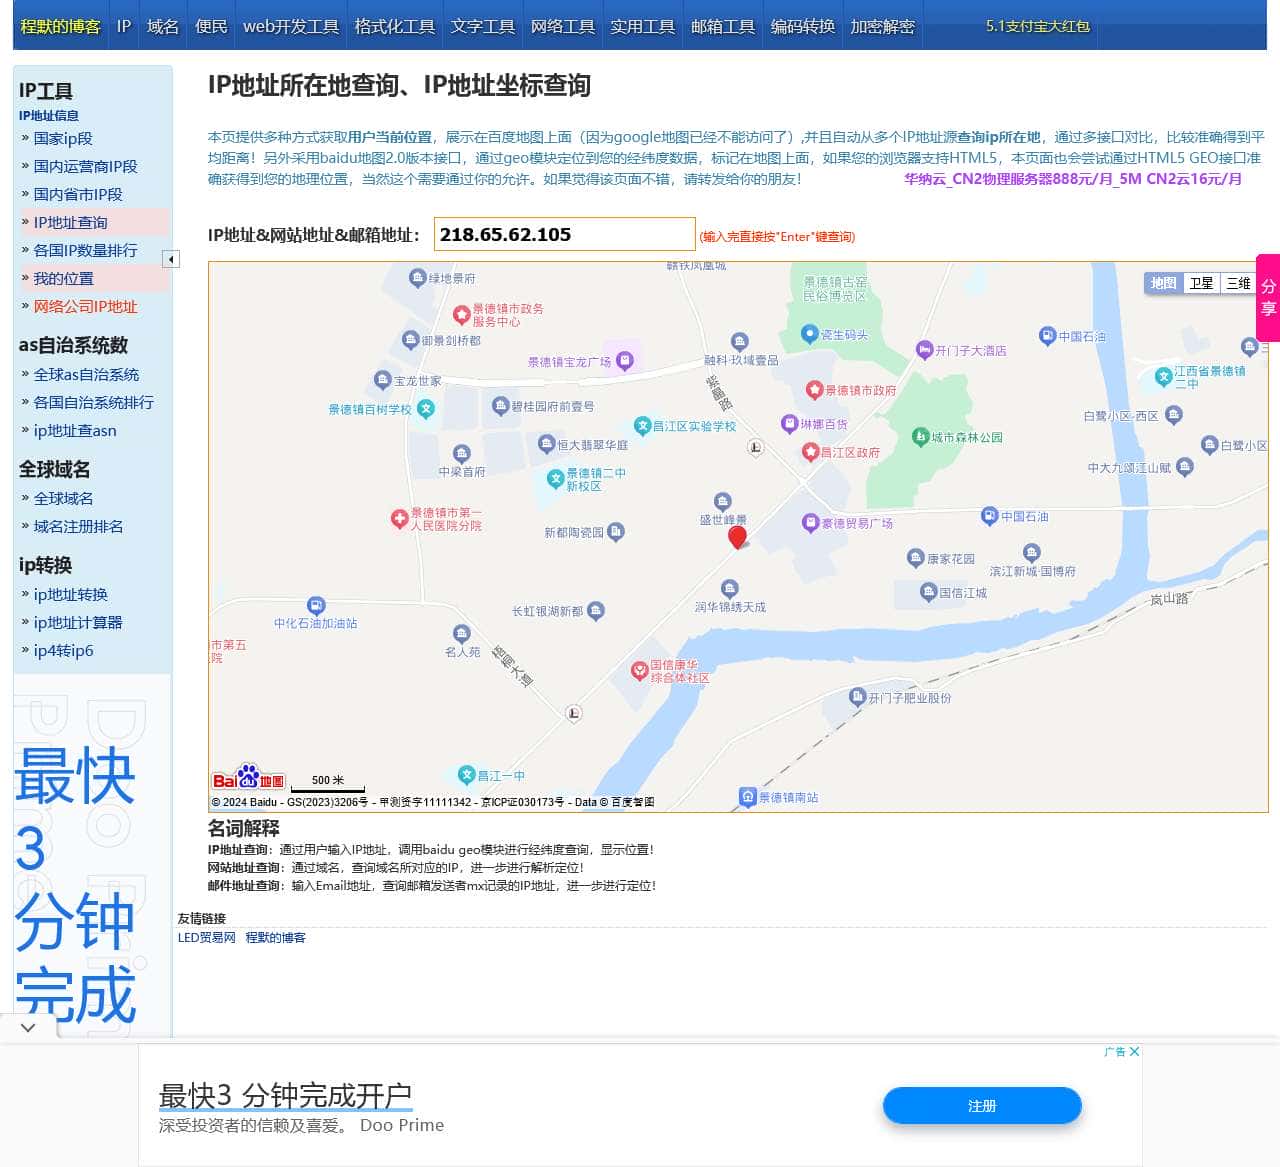Expand more options via the bottom-left chevron
This screenshot has width=1280, height=1167.
(27, 1027)
